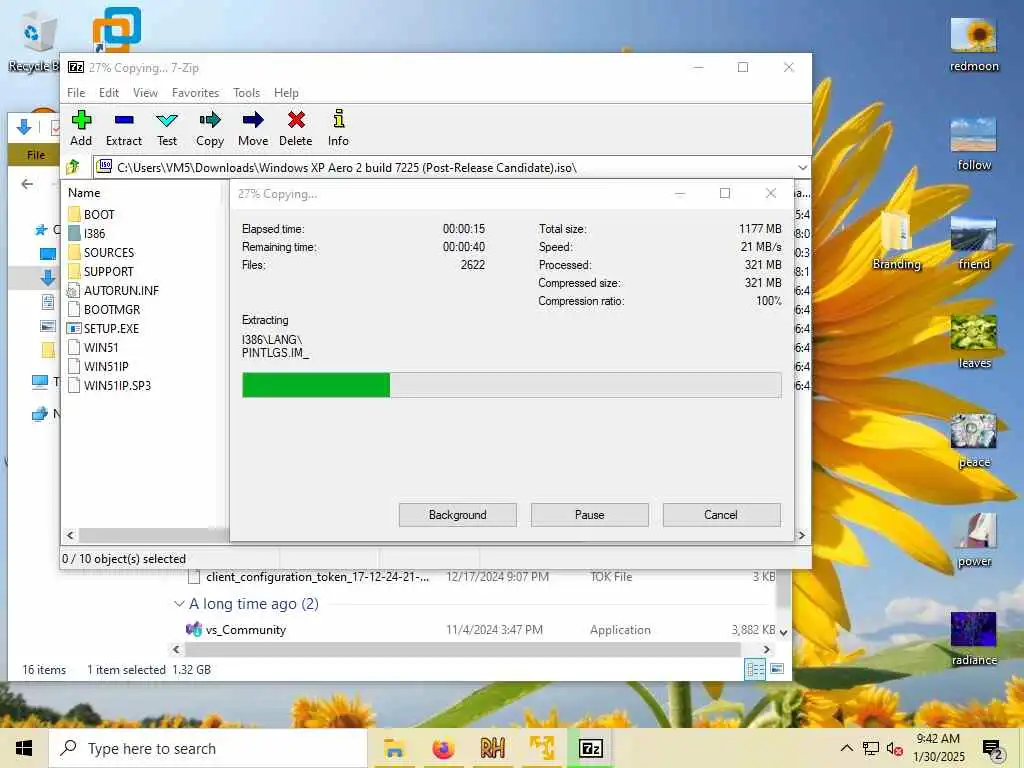1024x768 pixels.
Task: Open File Explorer from the taskbar
Action: click(x=394, y=748)
